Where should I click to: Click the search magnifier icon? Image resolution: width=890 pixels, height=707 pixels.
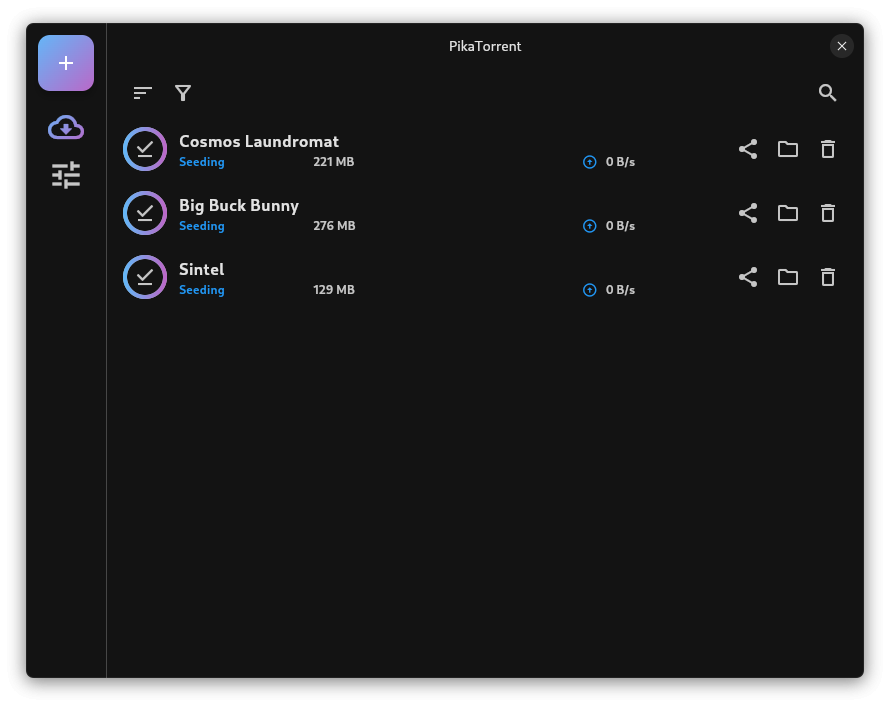pyautogui.click(x=827, y=93)
